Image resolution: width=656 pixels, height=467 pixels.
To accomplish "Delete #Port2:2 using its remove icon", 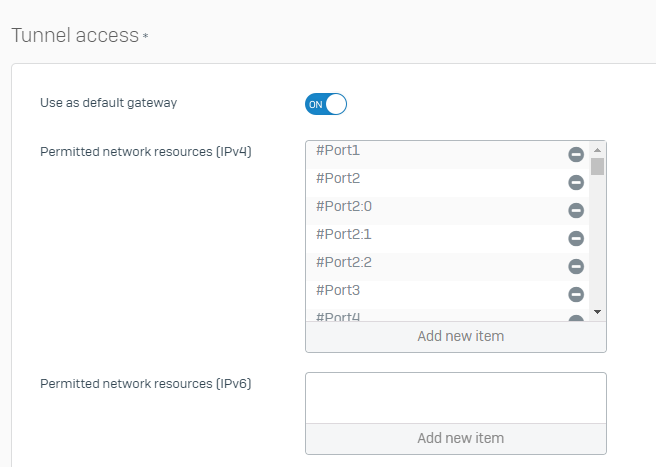I will click(x=576, y=266).
